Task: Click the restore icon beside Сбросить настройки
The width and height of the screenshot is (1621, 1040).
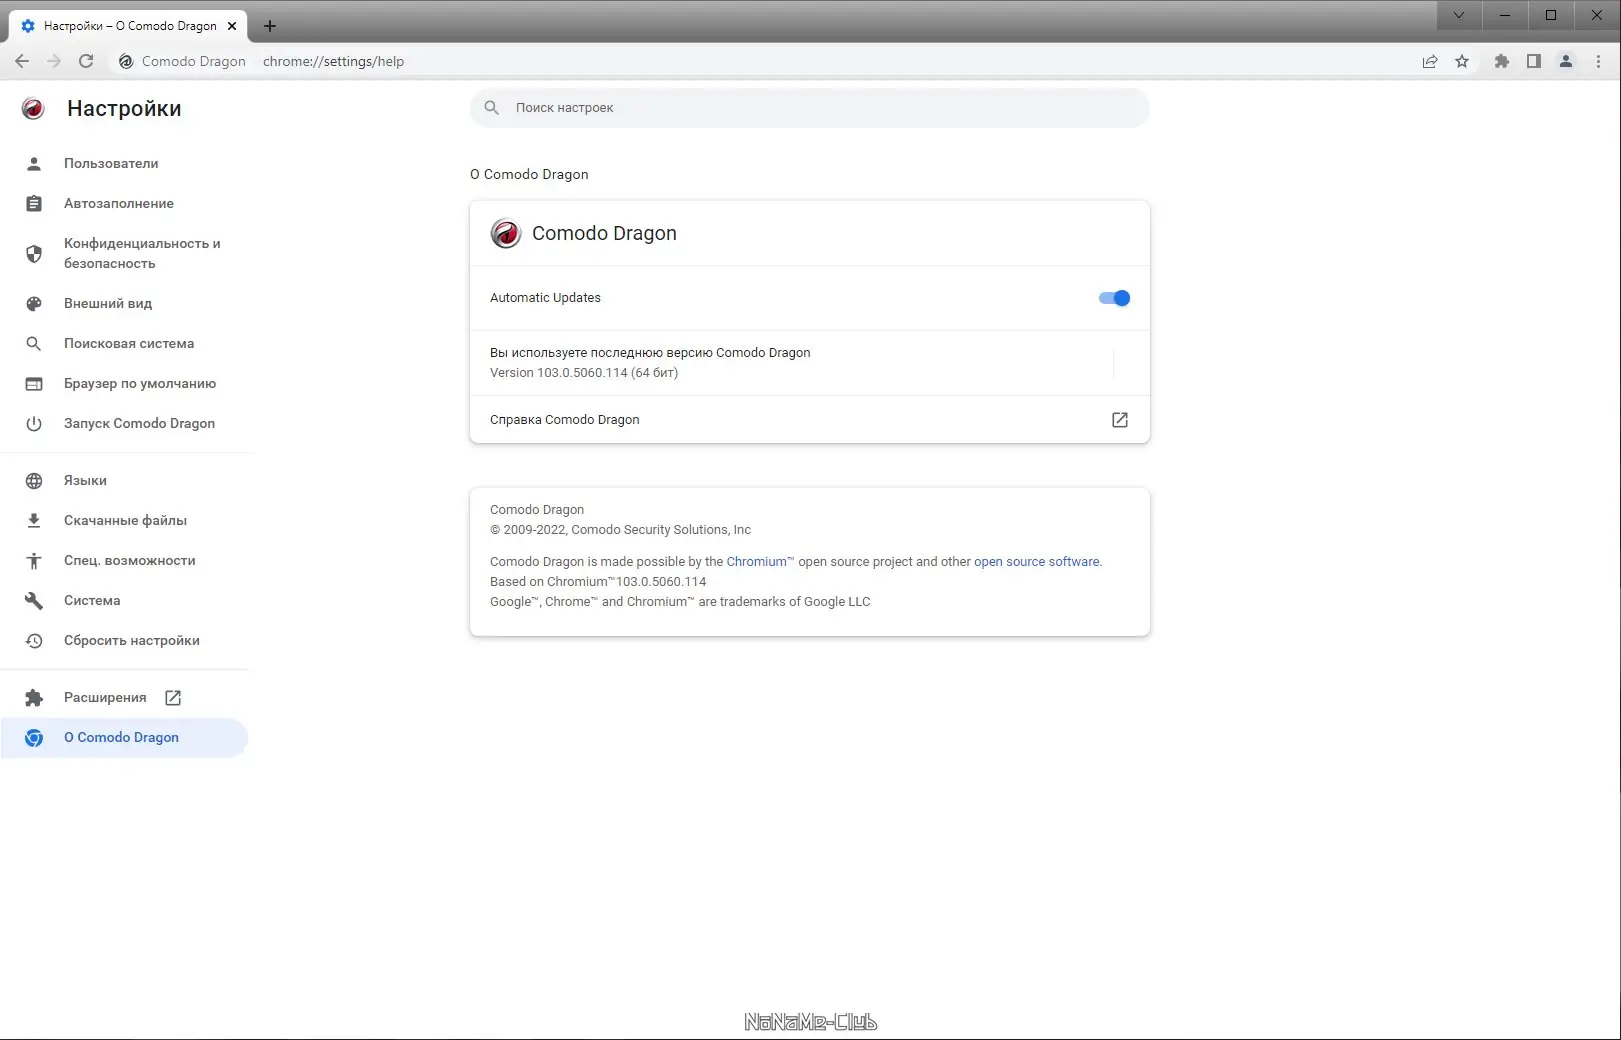Action: (x=34, y=641)
